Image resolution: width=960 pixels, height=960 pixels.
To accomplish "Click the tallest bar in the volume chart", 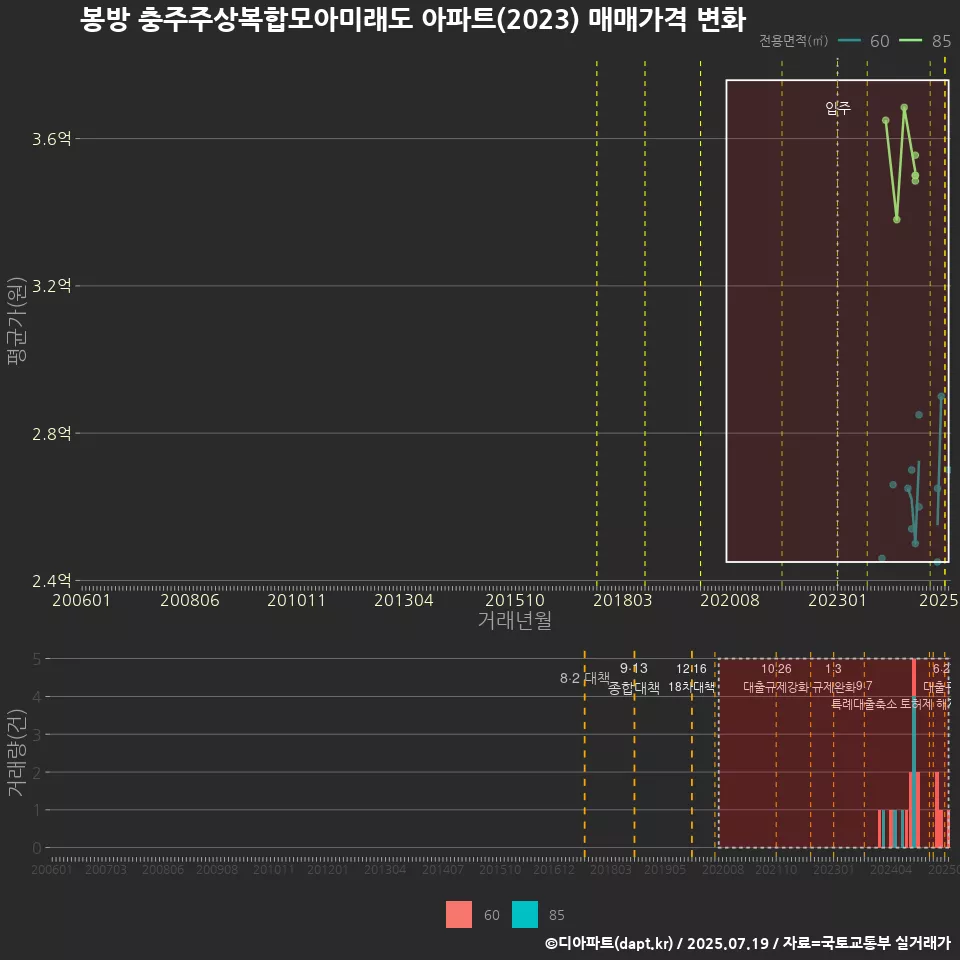I will 914,753.
